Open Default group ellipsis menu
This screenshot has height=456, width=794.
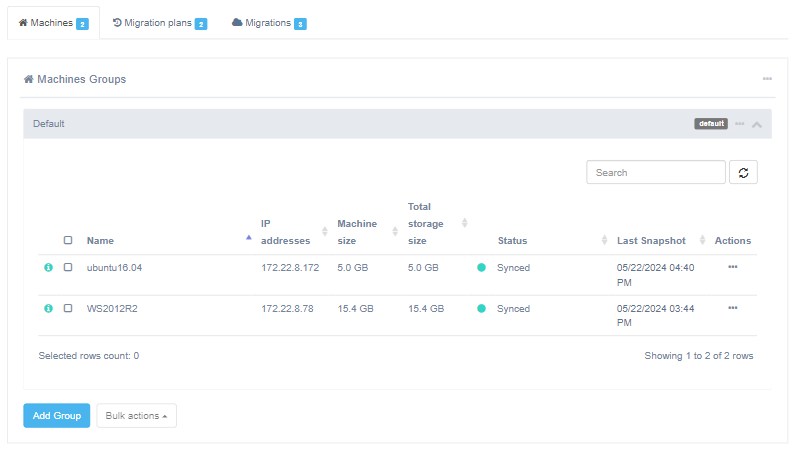tap(740, 124)
